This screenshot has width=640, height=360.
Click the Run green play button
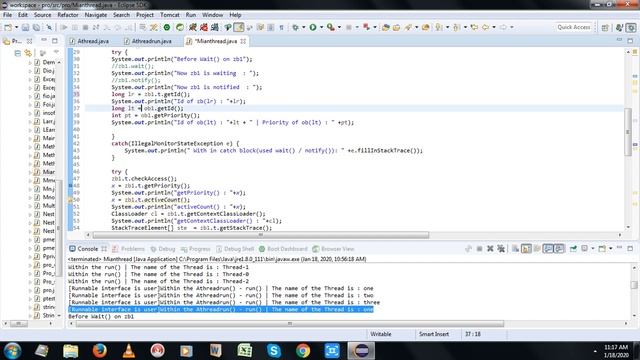click(313, 27)
